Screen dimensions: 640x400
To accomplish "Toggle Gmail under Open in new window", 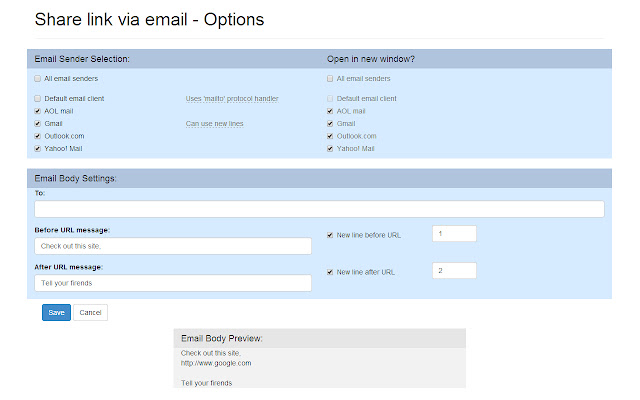I will click(x=331, y=124).
